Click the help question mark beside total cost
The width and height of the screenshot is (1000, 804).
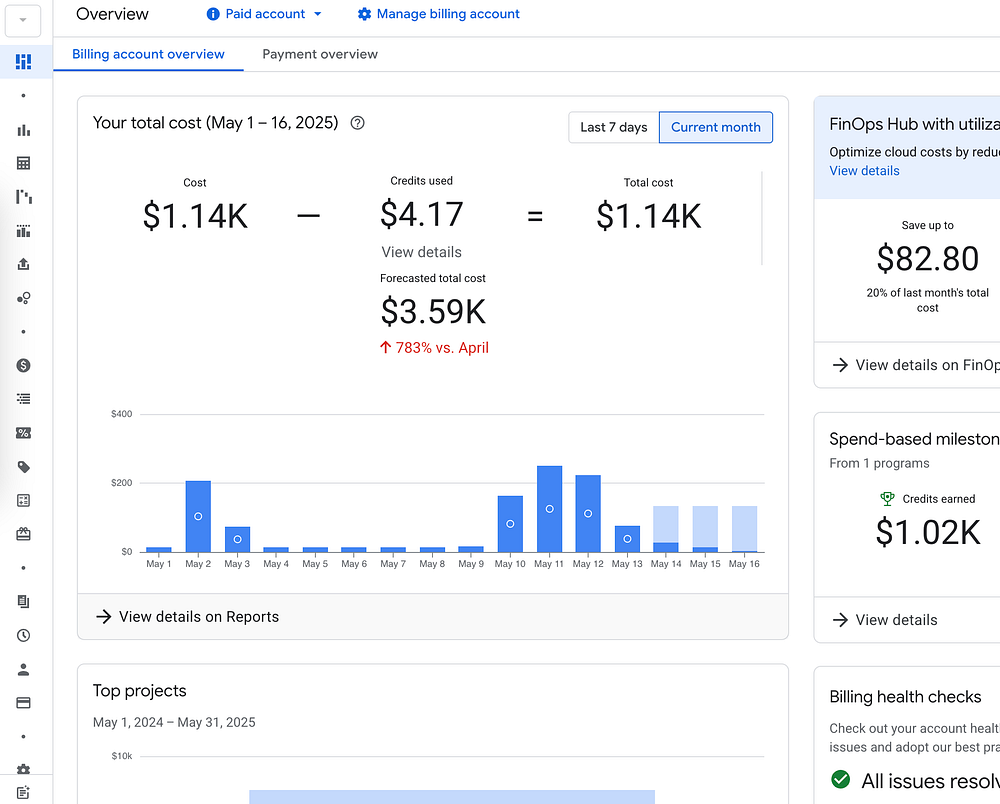358,124
